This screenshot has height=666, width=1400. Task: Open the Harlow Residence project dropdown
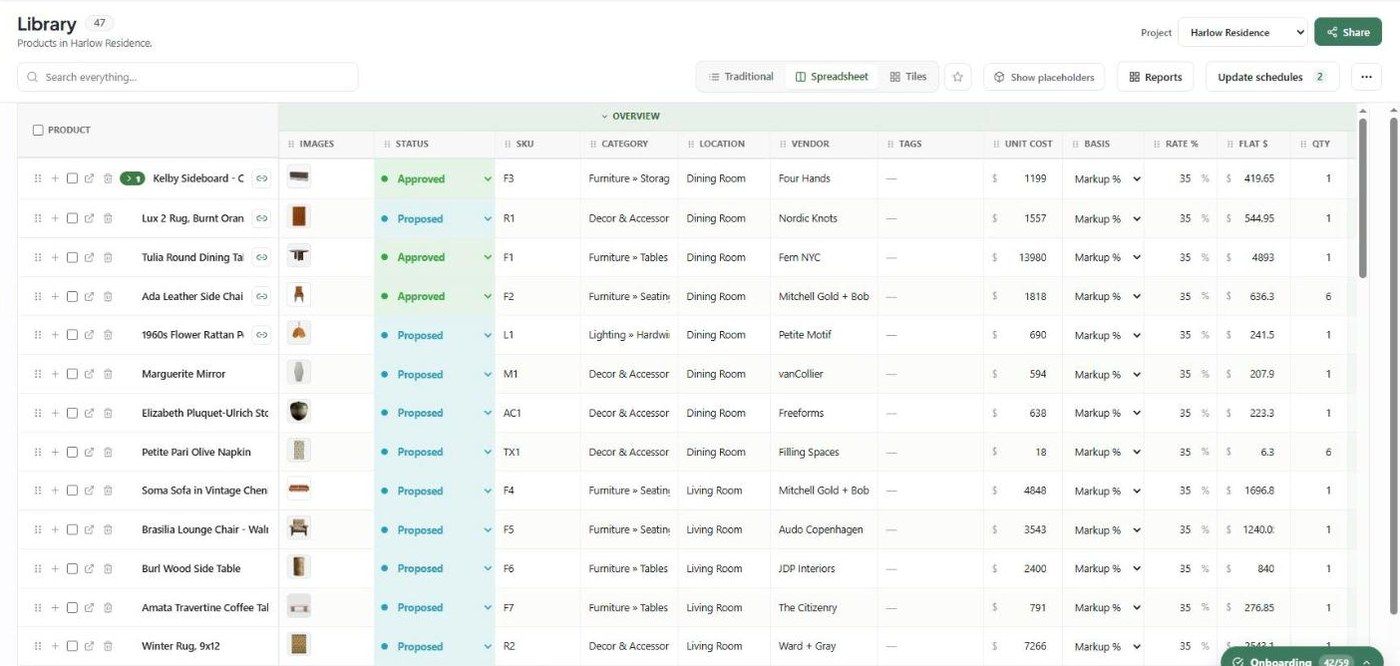pos(1243,32)
